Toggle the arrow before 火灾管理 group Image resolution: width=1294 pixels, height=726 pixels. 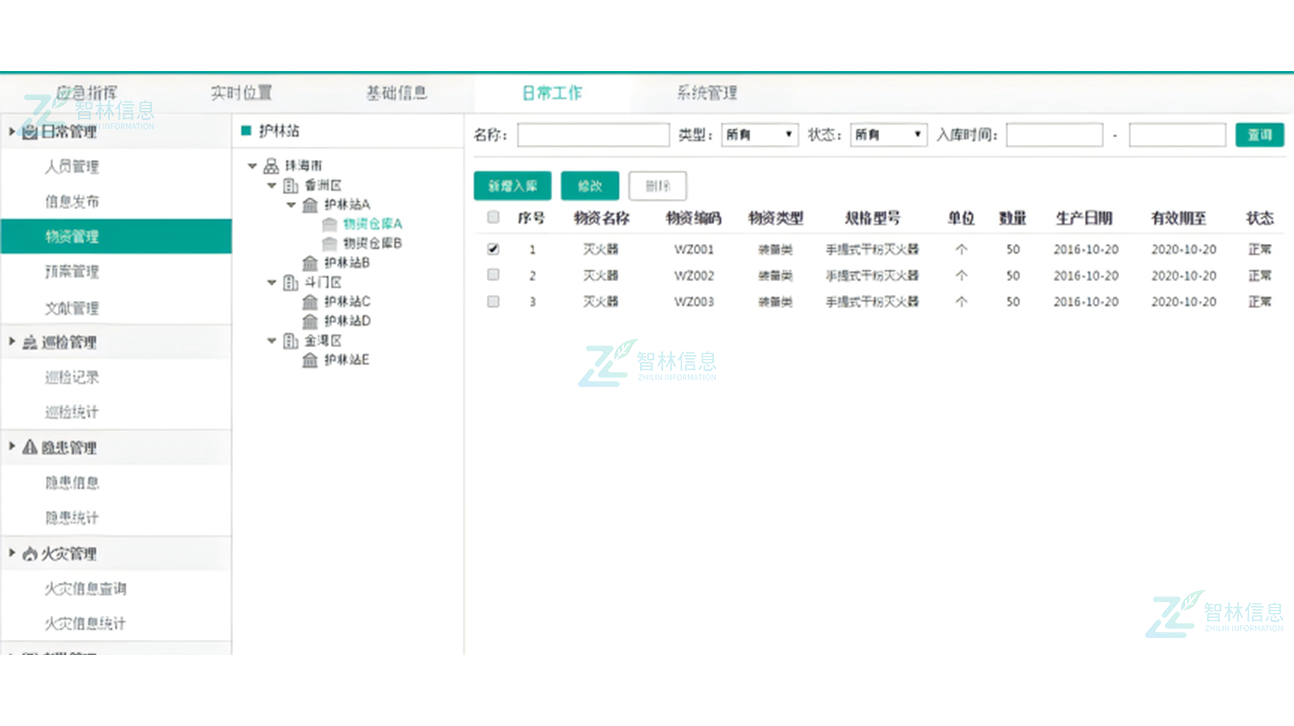(x=12, y=553)
